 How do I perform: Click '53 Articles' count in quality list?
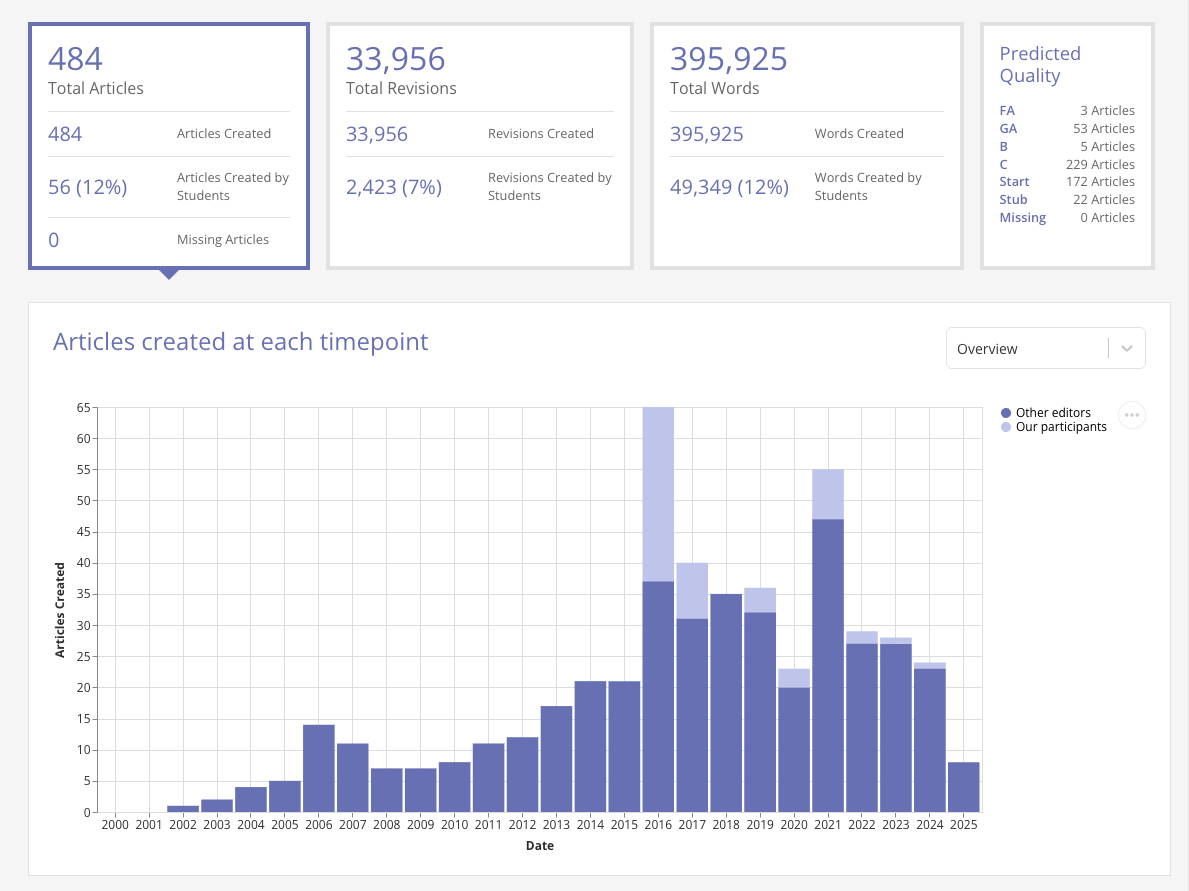click(1104, 129)
